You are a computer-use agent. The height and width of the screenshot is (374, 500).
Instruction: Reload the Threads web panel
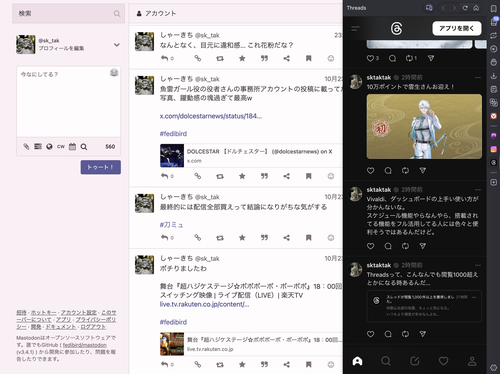tap(465, 8)
